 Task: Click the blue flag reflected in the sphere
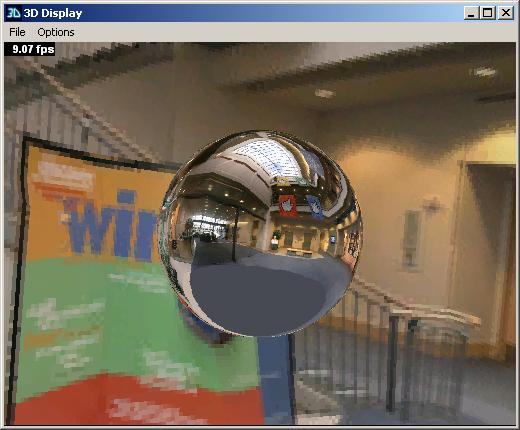(x=315, y=207)
